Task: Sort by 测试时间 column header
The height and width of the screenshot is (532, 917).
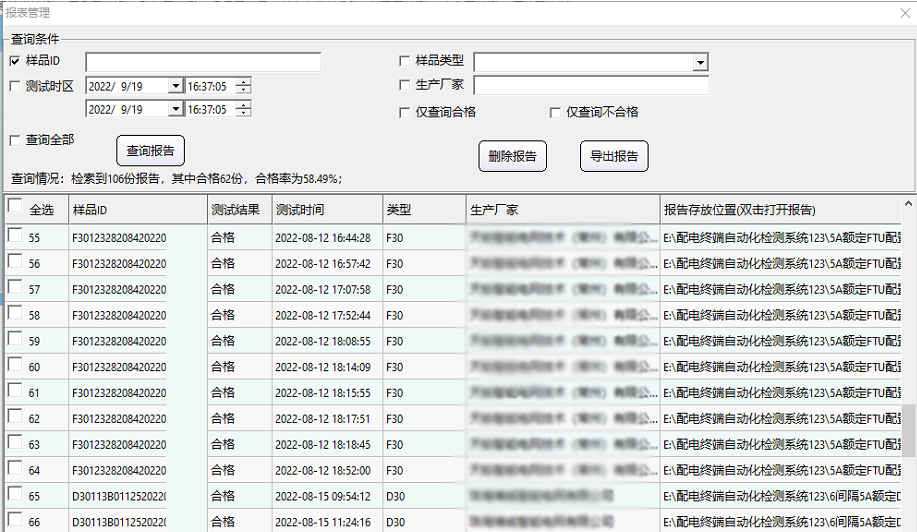Action: click(326, 211)
